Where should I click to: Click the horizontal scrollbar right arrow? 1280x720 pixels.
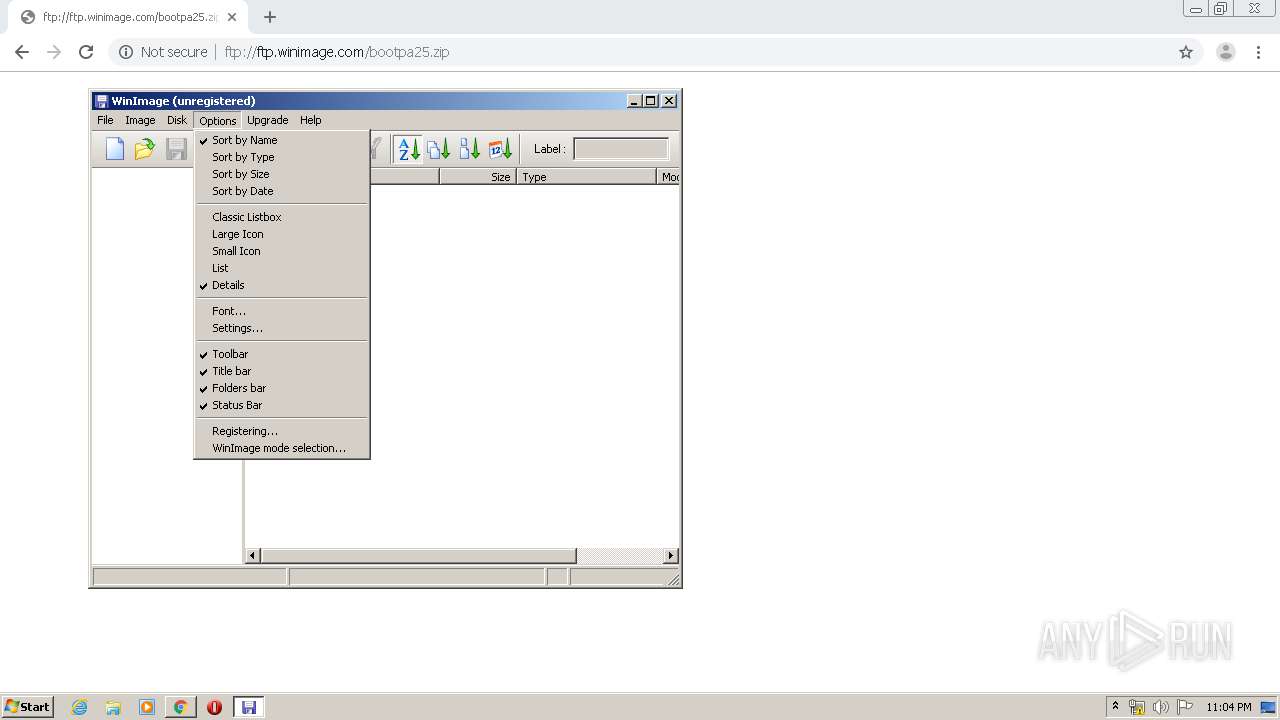click(x=671, y=556)
